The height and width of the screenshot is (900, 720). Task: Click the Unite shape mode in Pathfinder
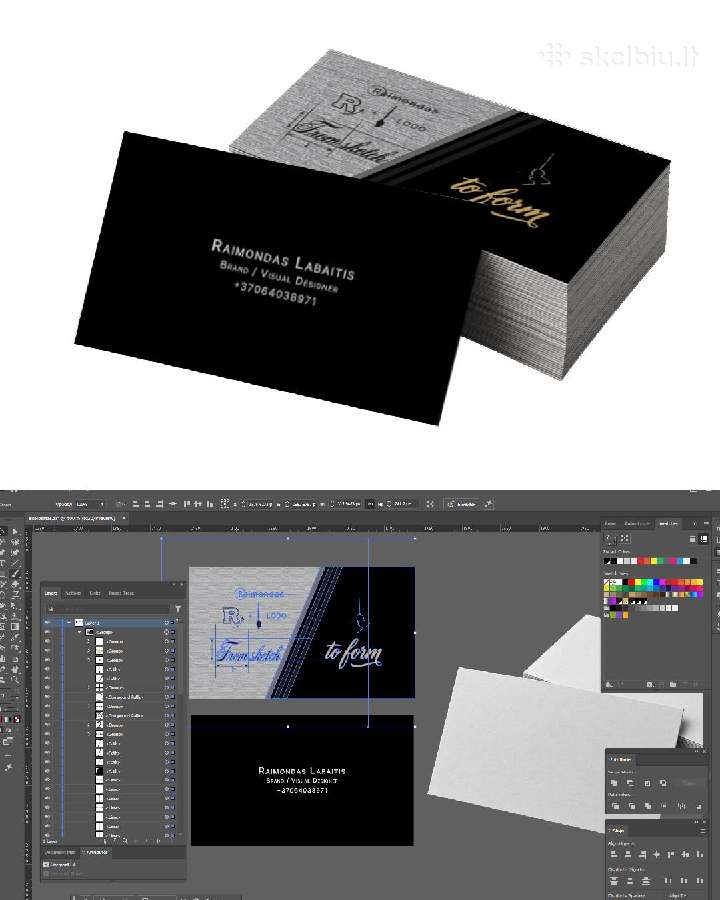coord(614,783)
